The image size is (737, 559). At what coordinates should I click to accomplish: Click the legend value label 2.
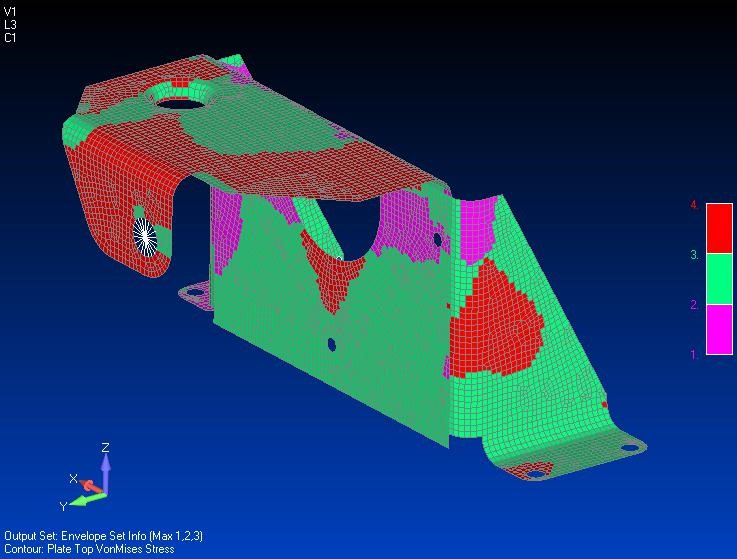click(694, 305)
